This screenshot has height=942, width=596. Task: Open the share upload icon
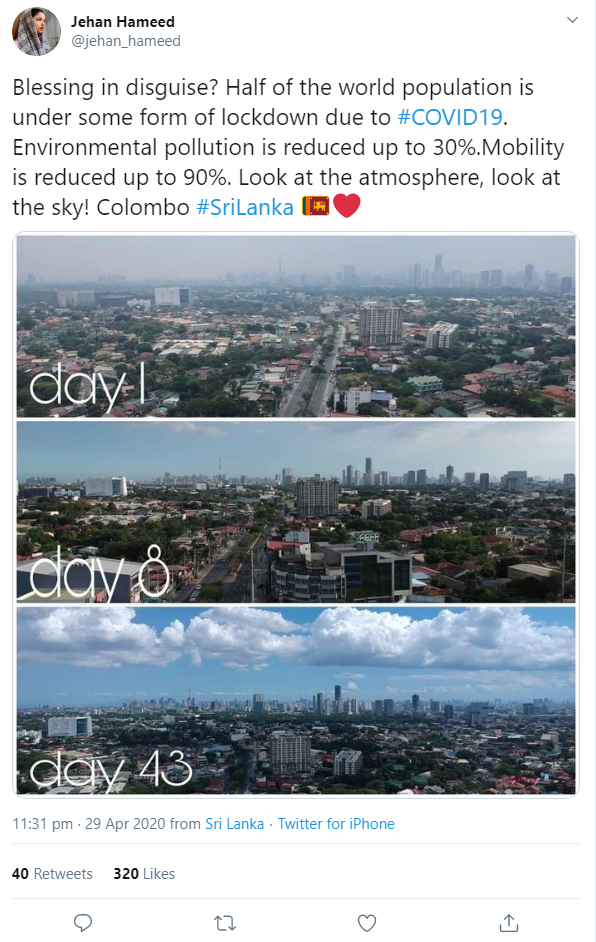(509, 922)
